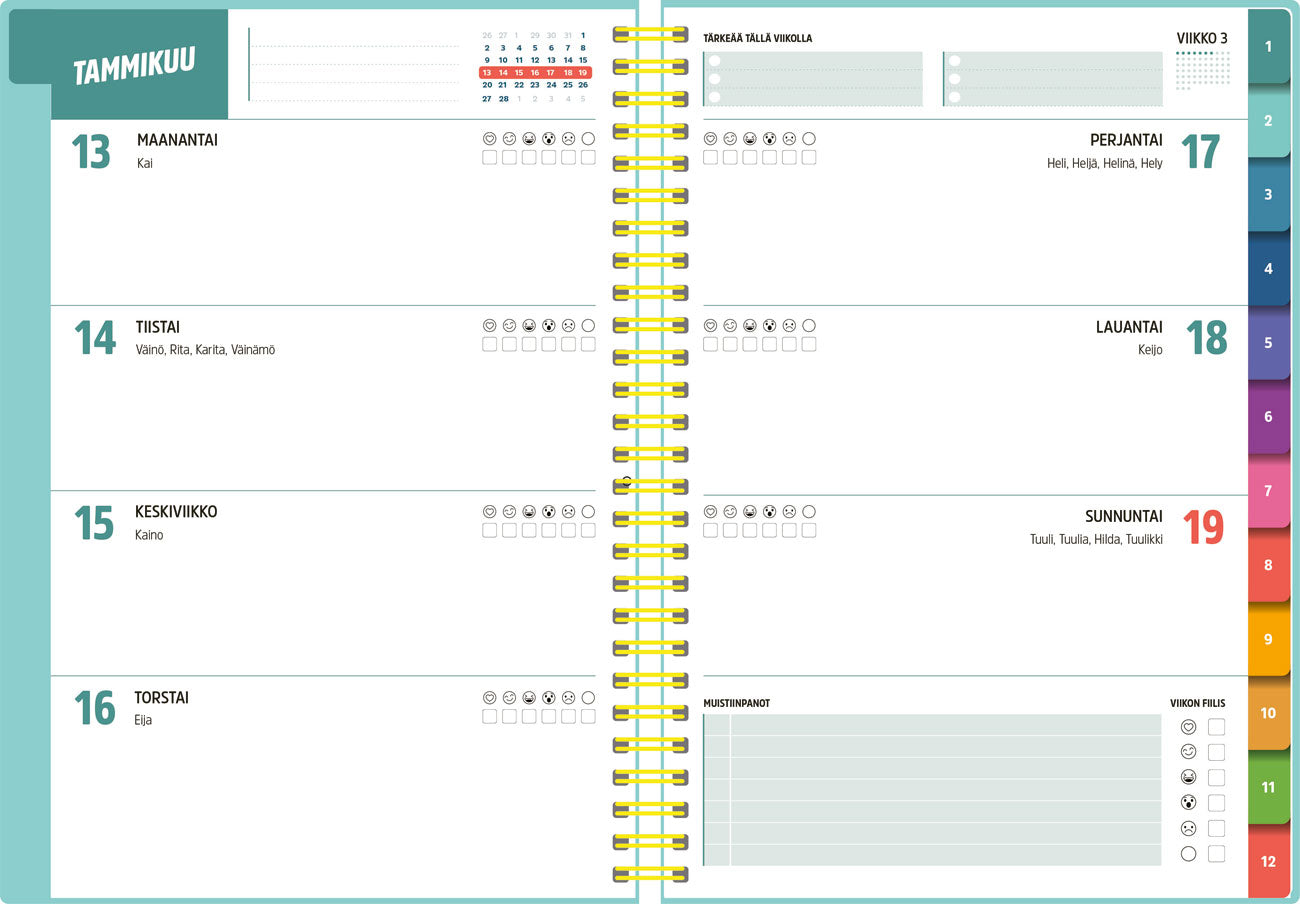Choose the sad face emoji for Lauantai 18
Viewport: 1300px width, 904px height.
[789, 325]
